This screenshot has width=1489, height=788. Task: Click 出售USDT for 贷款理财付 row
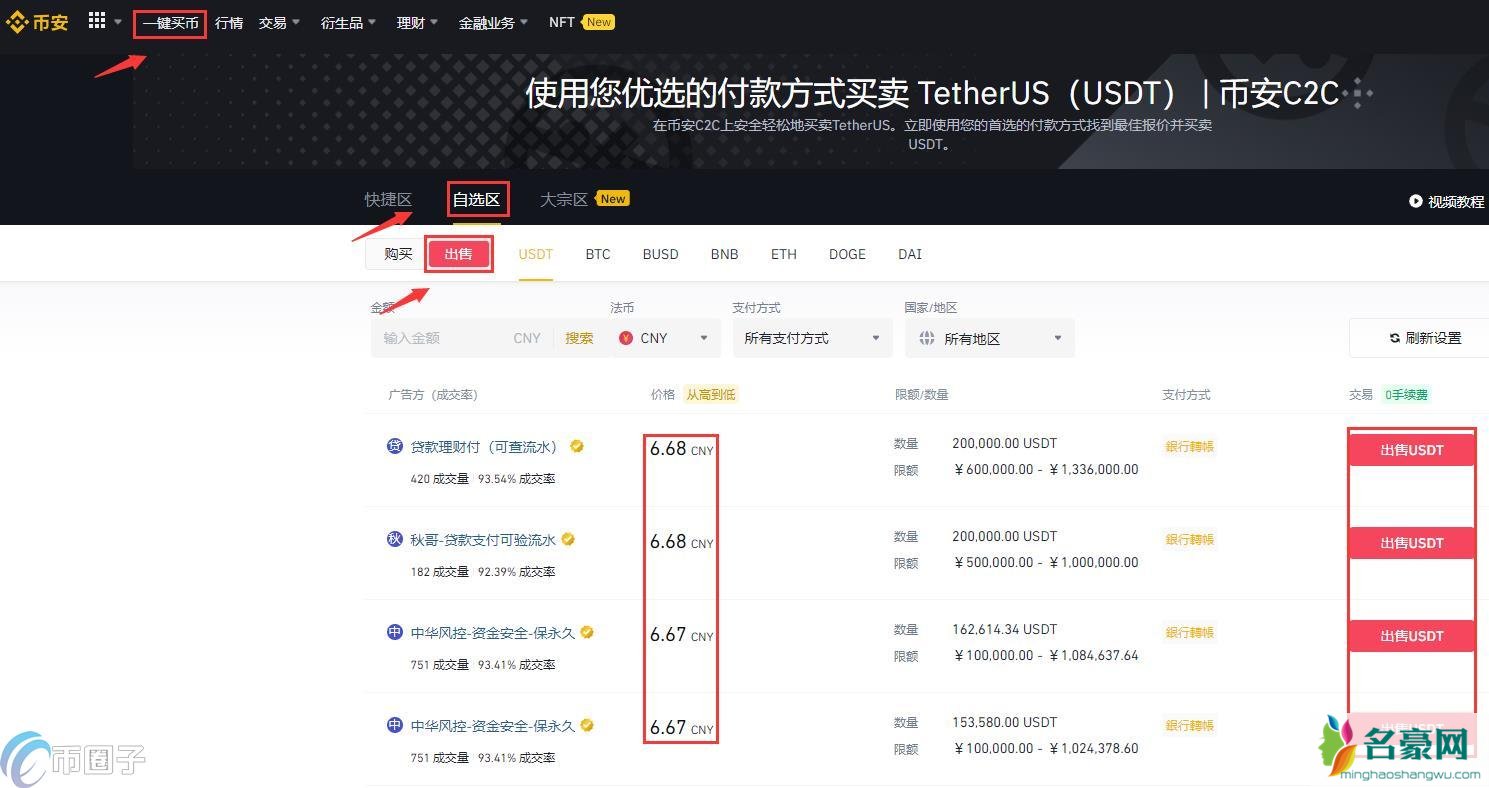point(1412,450)
